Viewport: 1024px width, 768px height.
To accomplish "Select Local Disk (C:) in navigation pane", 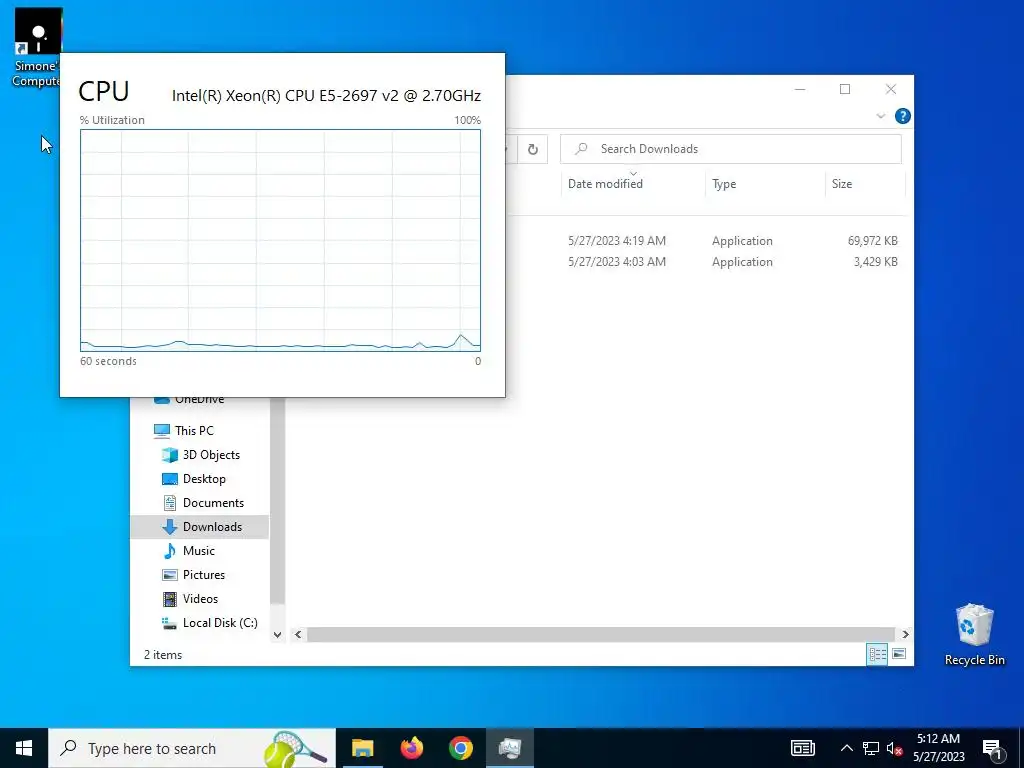I will pos(219,623).
